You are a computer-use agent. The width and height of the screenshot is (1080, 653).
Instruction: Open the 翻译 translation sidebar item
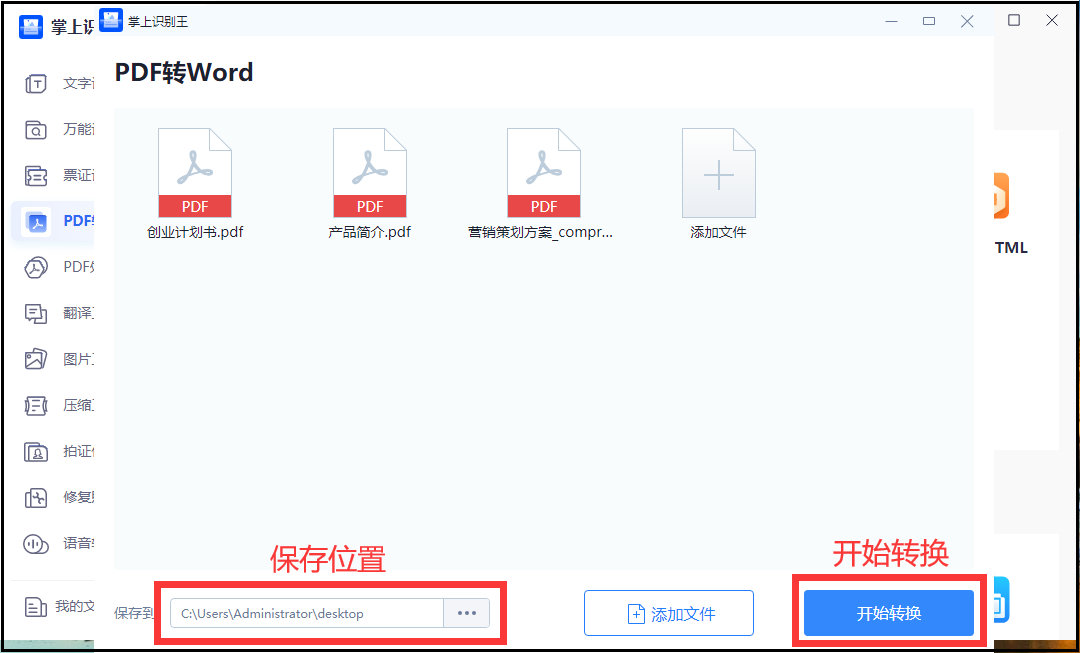point(59,313)
